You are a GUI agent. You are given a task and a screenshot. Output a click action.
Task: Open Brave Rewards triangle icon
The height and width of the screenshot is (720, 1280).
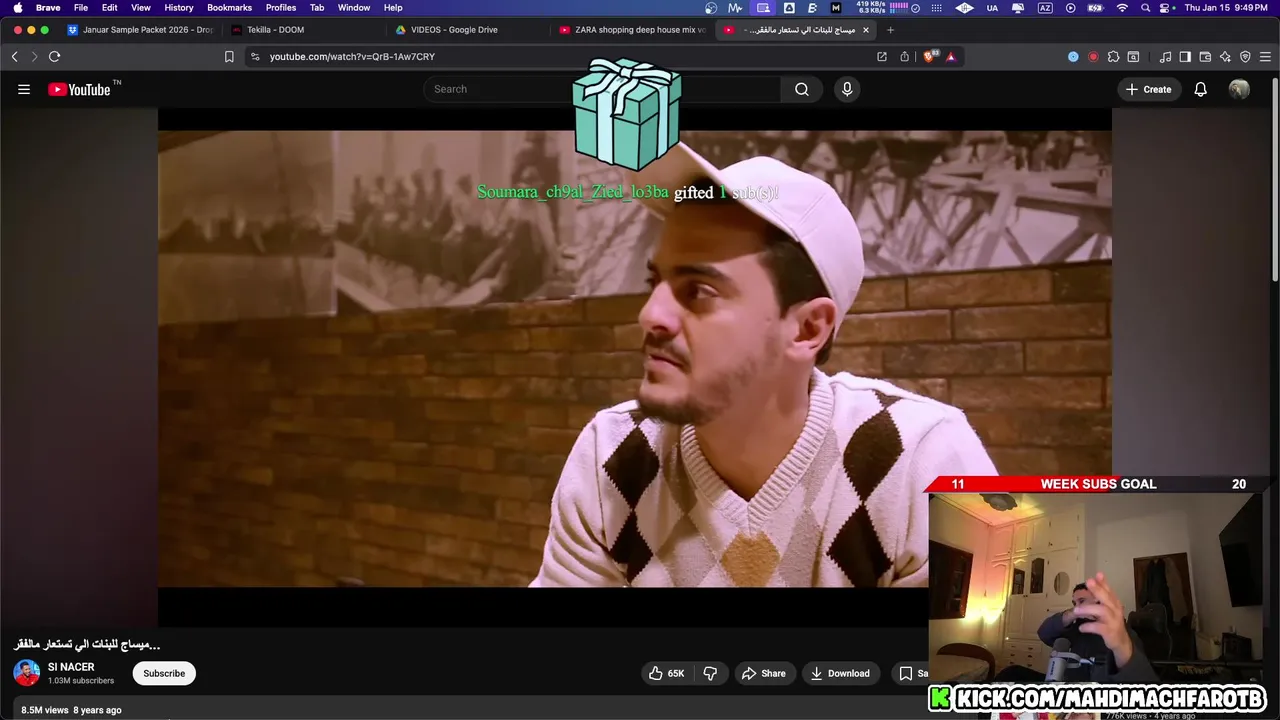951,57
